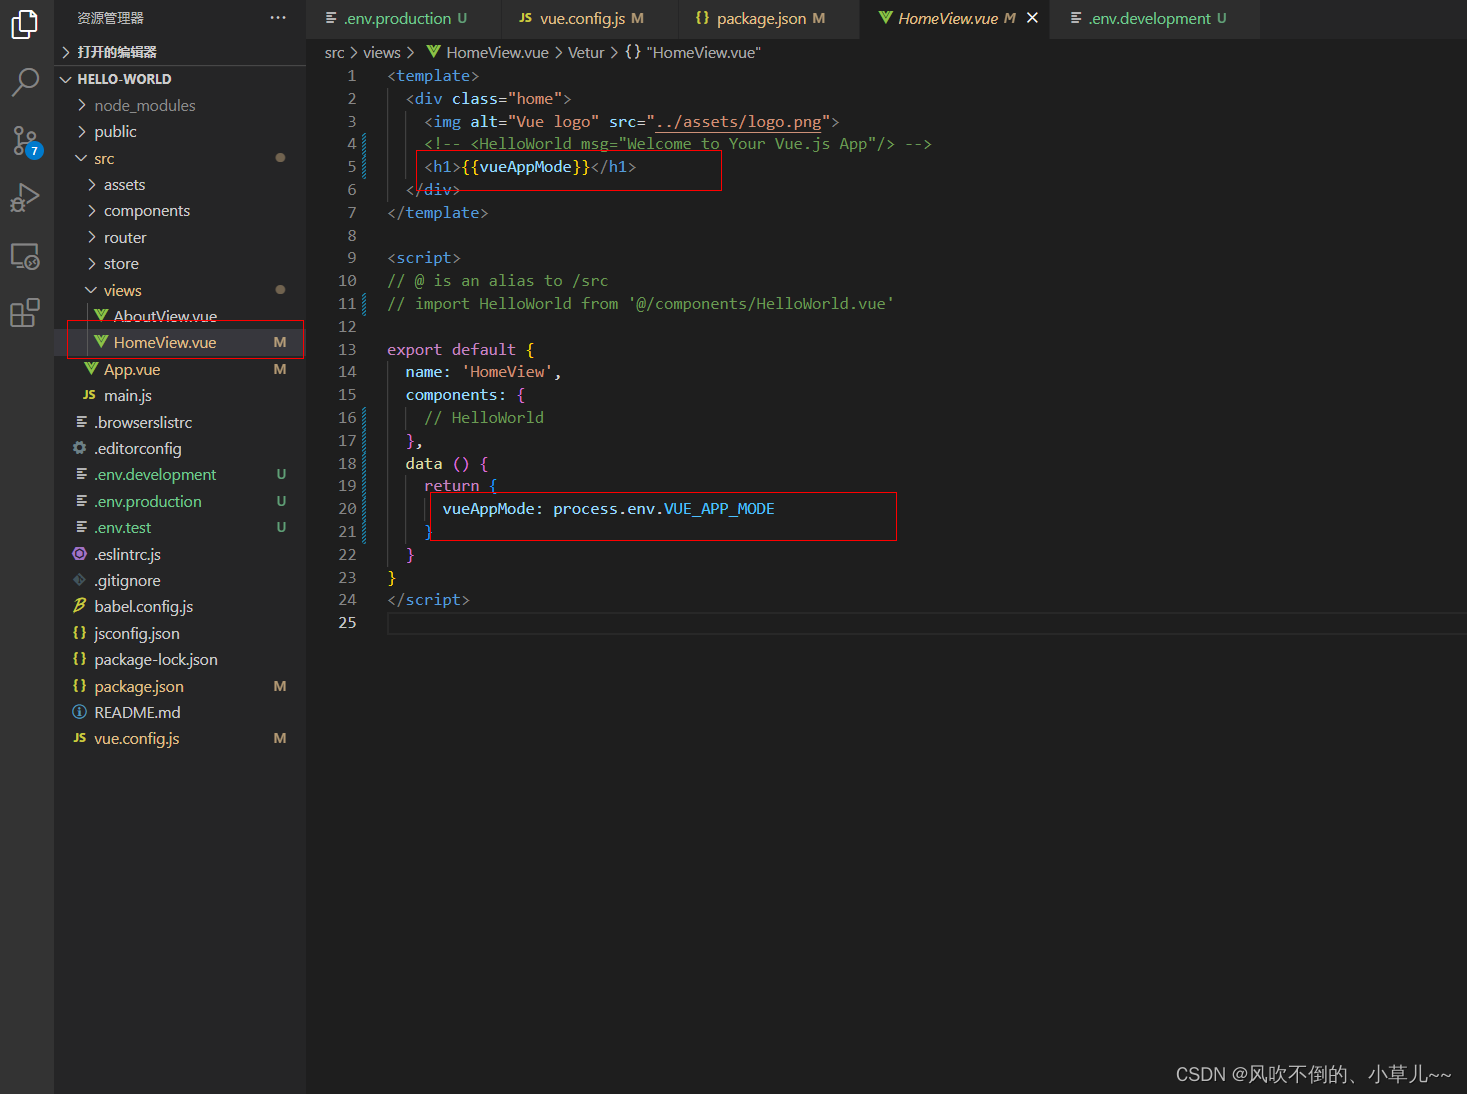This screenshot has height=1094, width=1467.
Task: Expand the components folder
Action: pyautogui.click(x=180, y=211)
